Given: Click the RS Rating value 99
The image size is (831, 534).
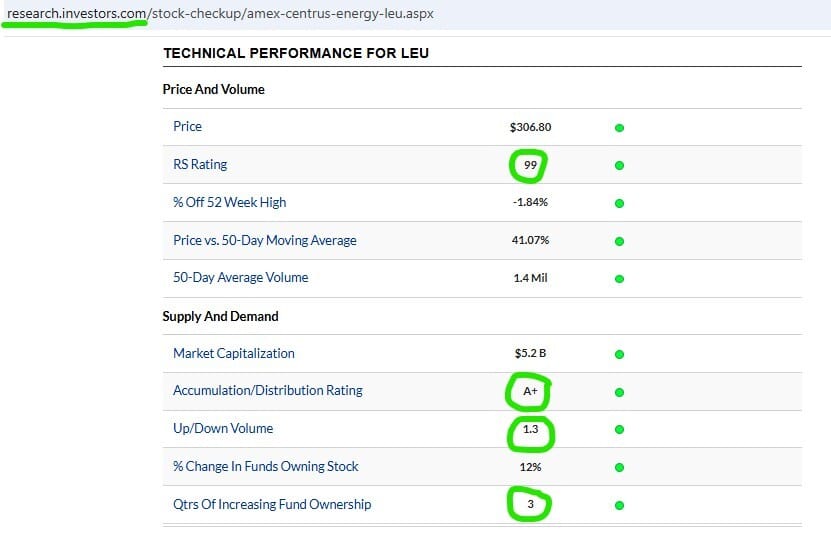Looking at the screenshot, I should click(x=530, y=165).
